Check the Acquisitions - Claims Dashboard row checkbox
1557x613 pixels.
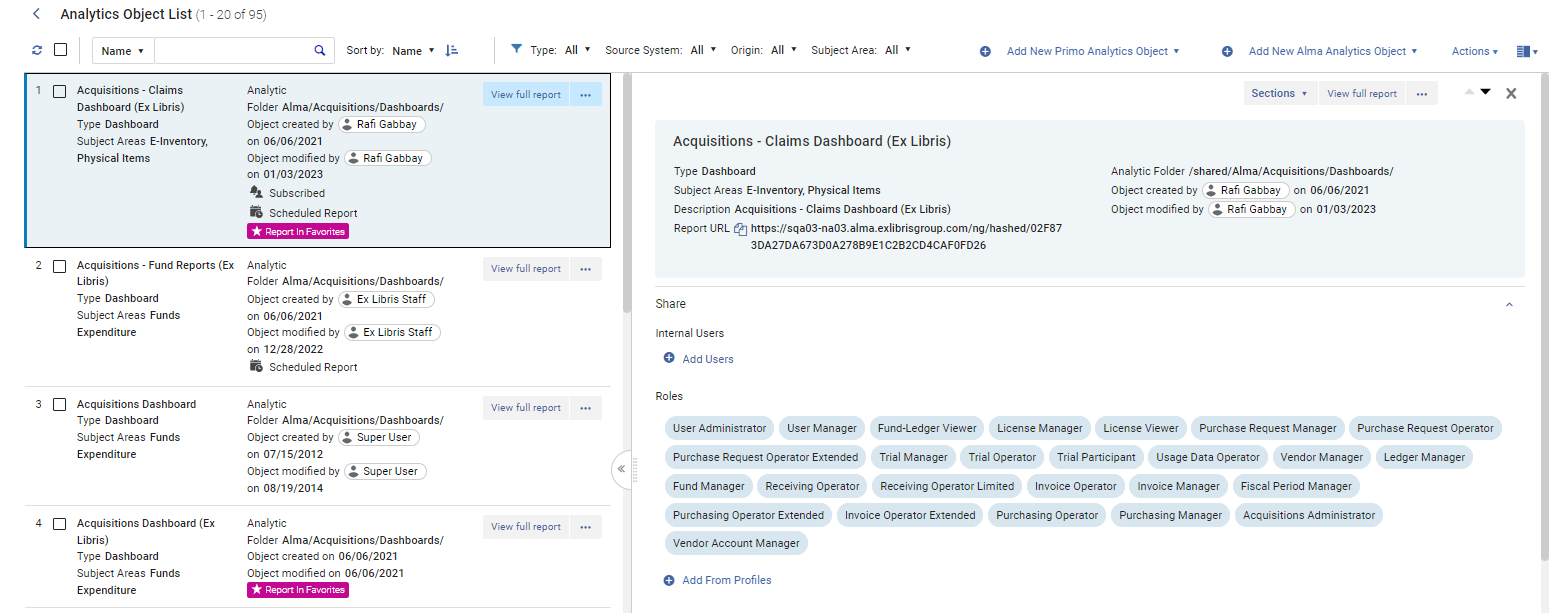[59, 91]
